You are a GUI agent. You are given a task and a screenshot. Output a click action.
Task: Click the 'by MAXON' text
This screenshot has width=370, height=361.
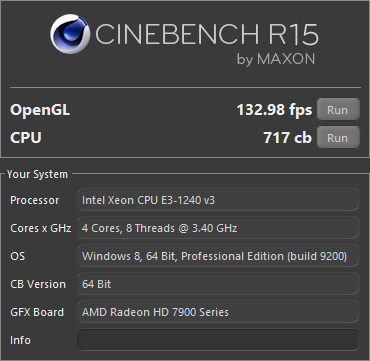276,59
